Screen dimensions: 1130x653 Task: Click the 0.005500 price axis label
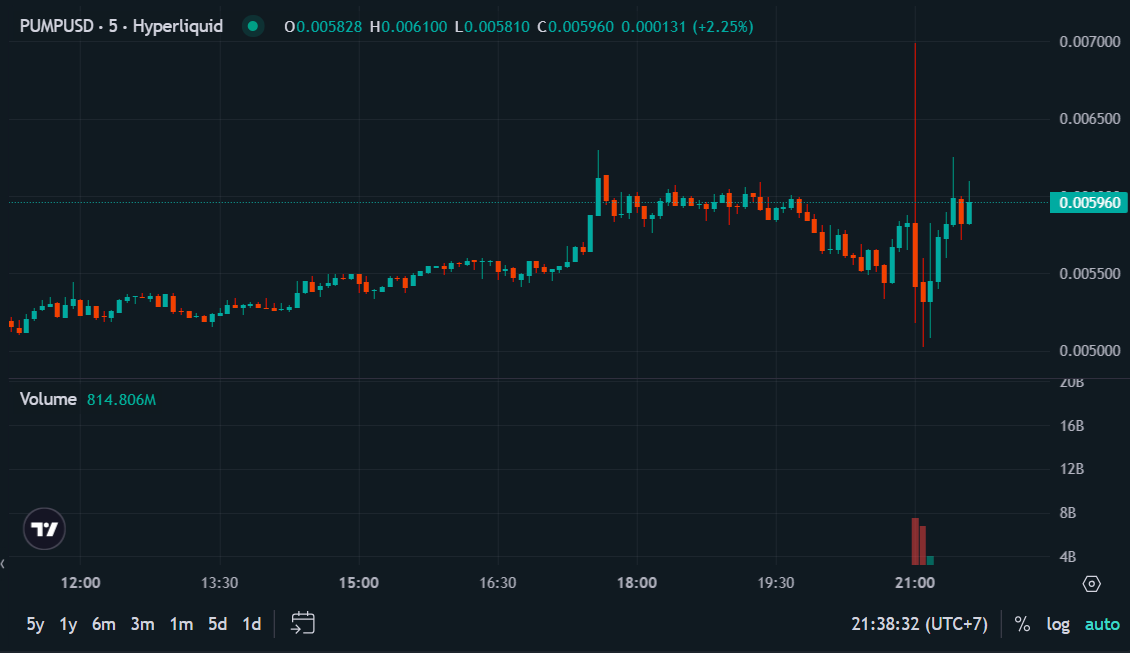(1090, 274)
